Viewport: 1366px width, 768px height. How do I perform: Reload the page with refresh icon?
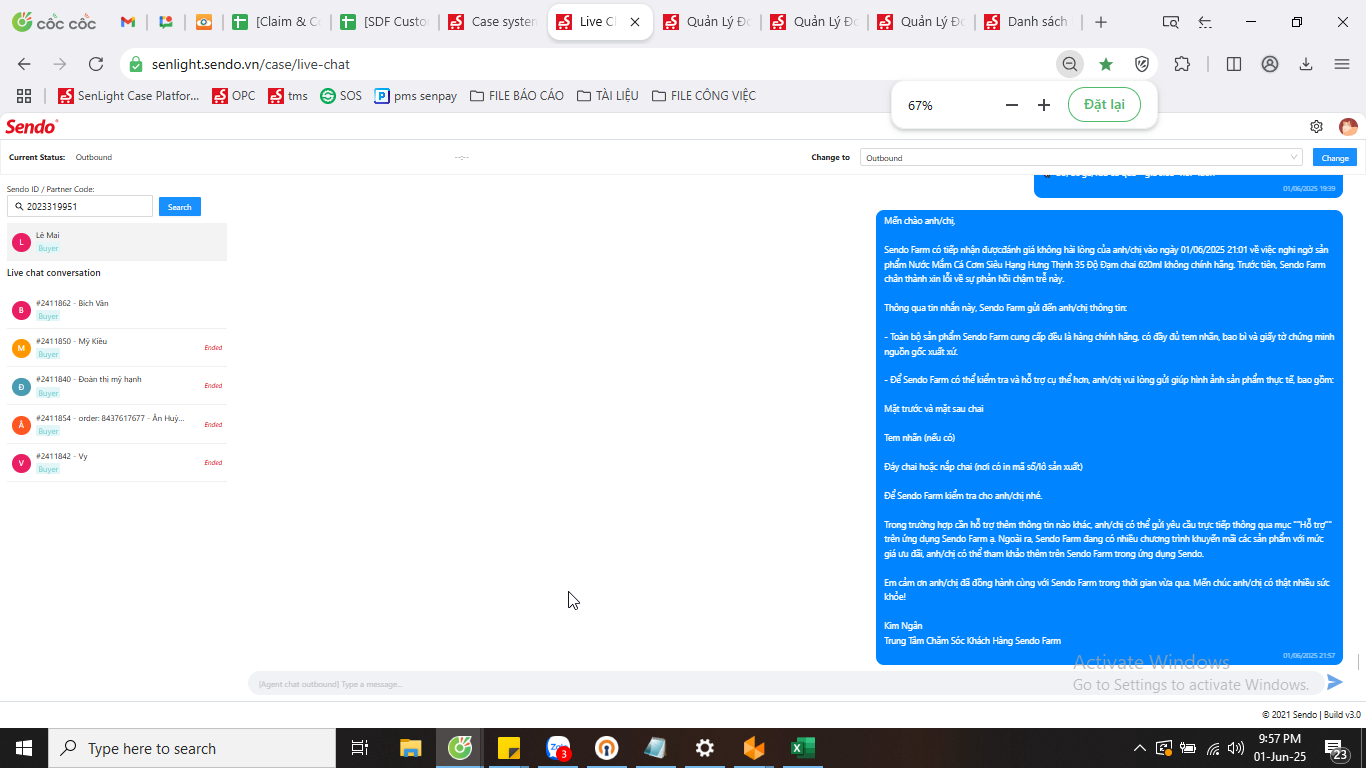[96, 64]
